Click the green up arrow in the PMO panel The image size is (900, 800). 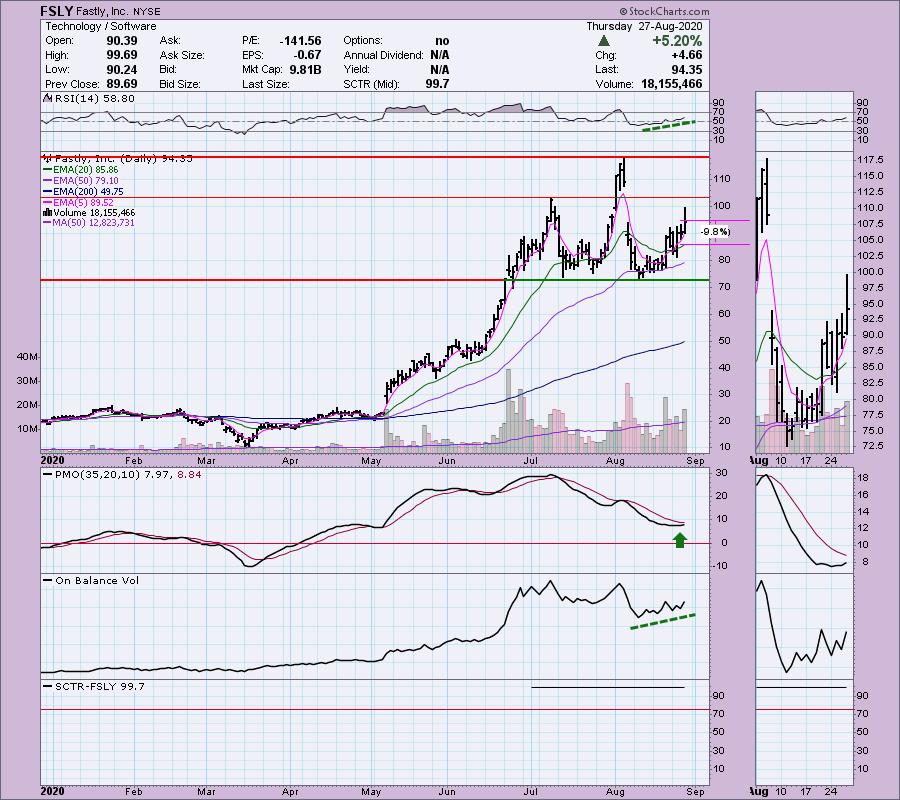pos(680,540)
